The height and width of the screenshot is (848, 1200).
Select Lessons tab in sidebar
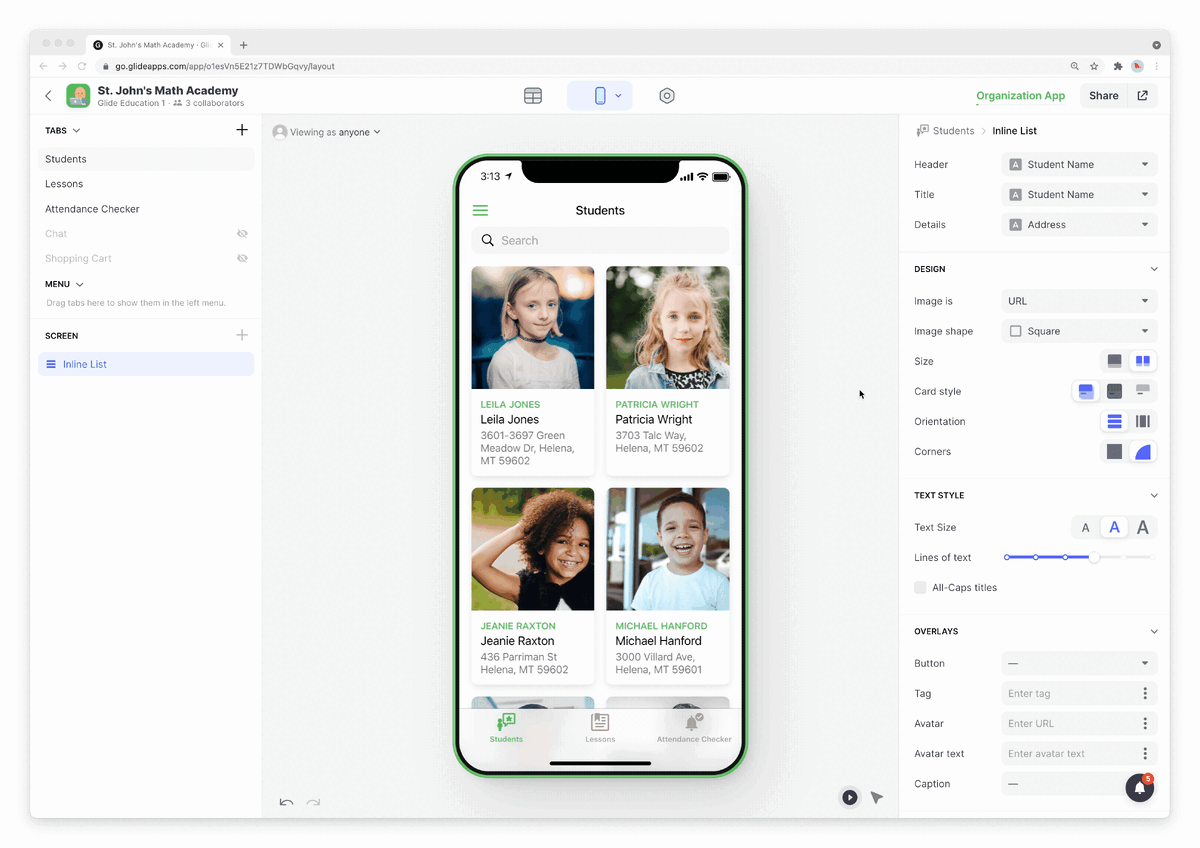point(146,184)
